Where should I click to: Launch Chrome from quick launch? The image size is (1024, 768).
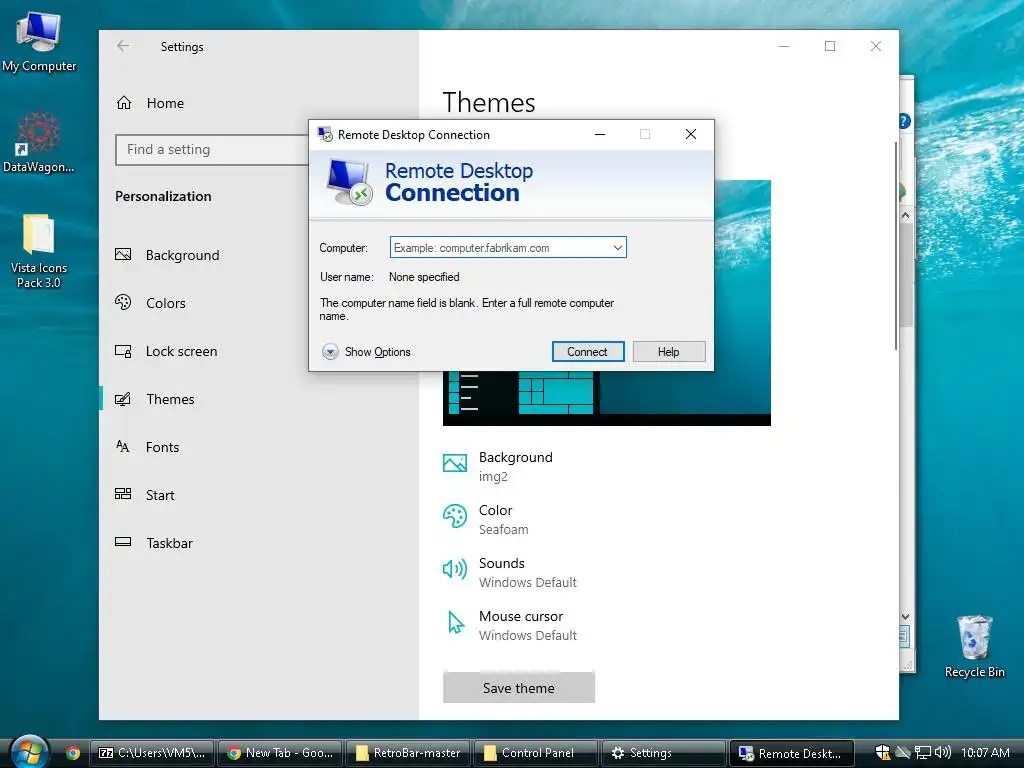tap(72, 753)
